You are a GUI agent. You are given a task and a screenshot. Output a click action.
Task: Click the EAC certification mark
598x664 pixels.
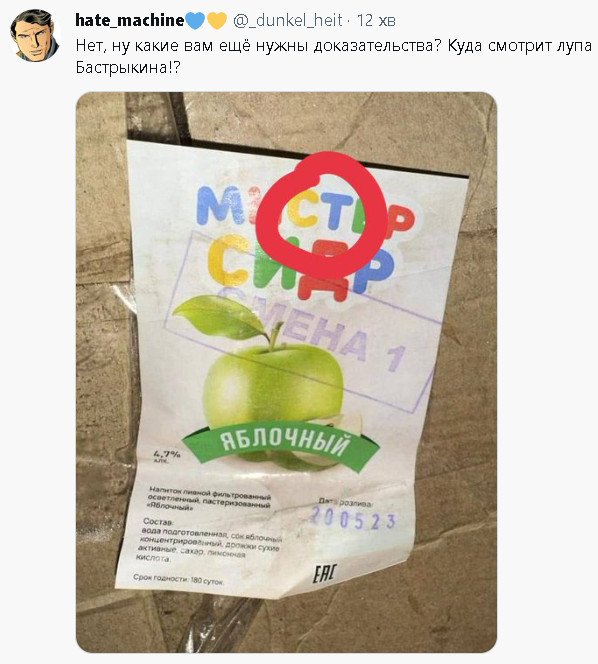(325, 573)
